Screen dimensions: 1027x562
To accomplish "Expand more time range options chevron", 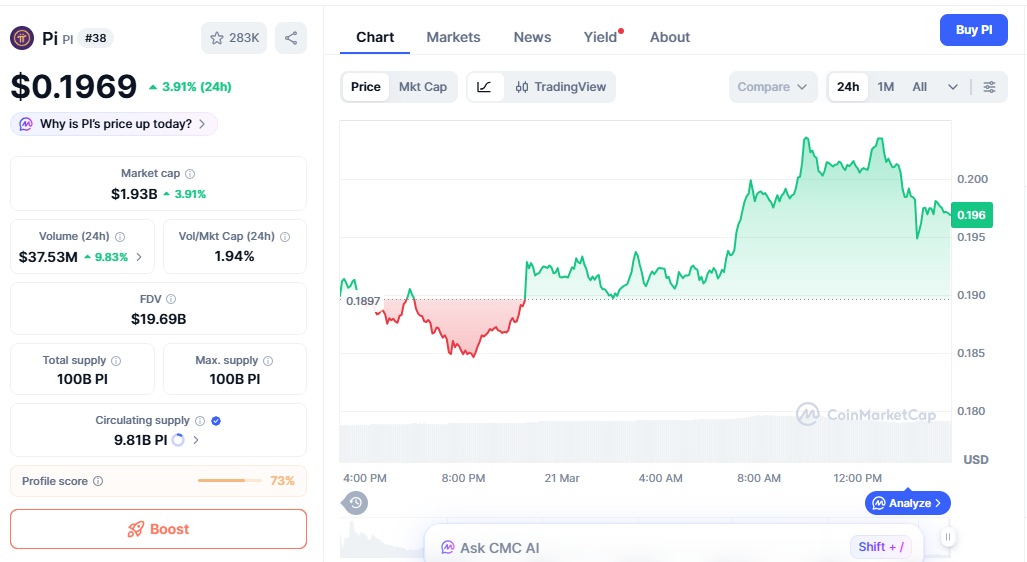I will [953, 87].
